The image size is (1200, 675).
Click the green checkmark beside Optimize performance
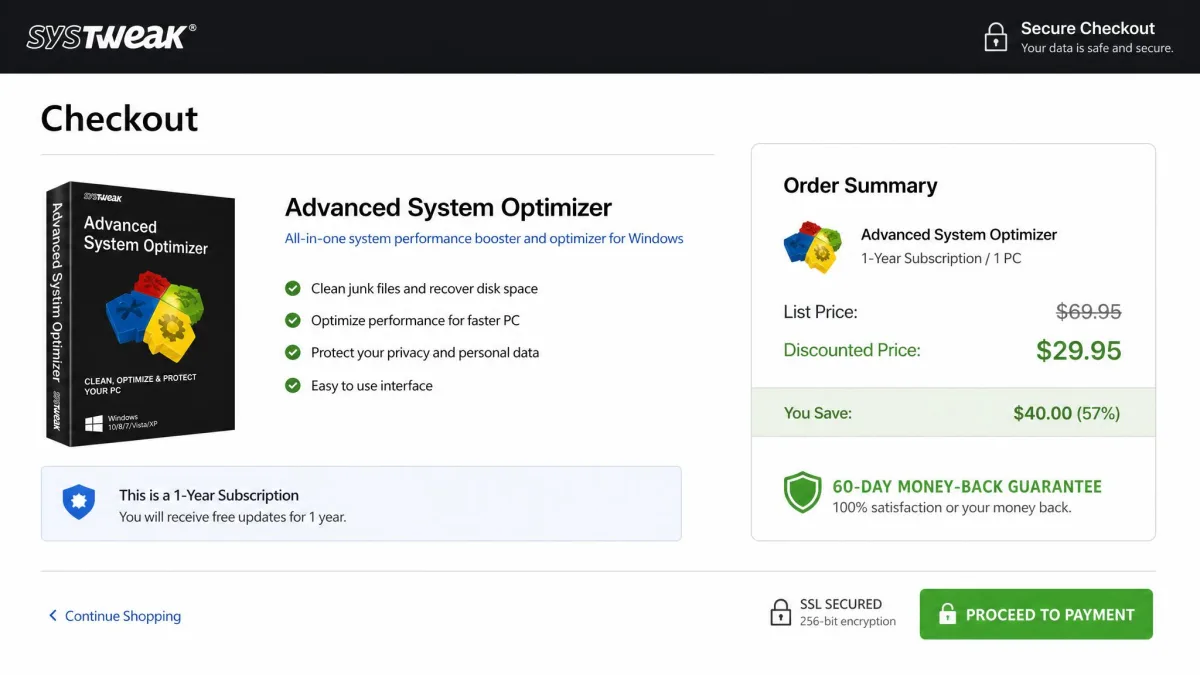coord(293,320)
